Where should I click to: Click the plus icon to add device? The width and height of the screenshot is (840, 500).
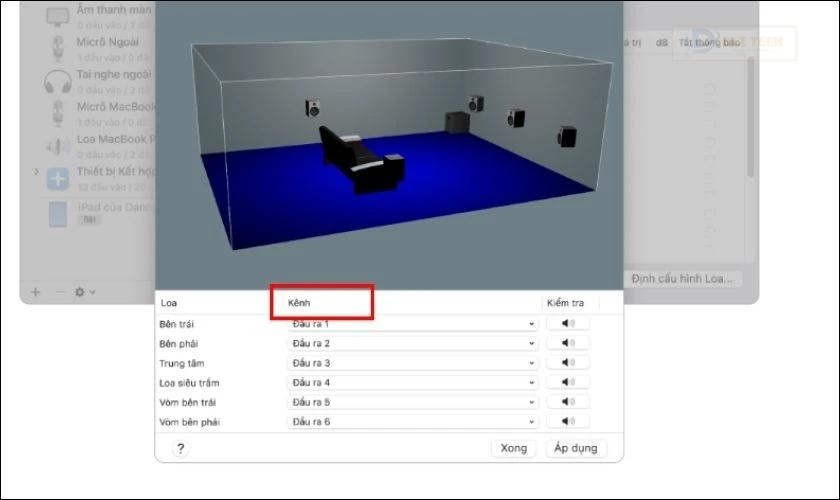(x=36, y=292)
